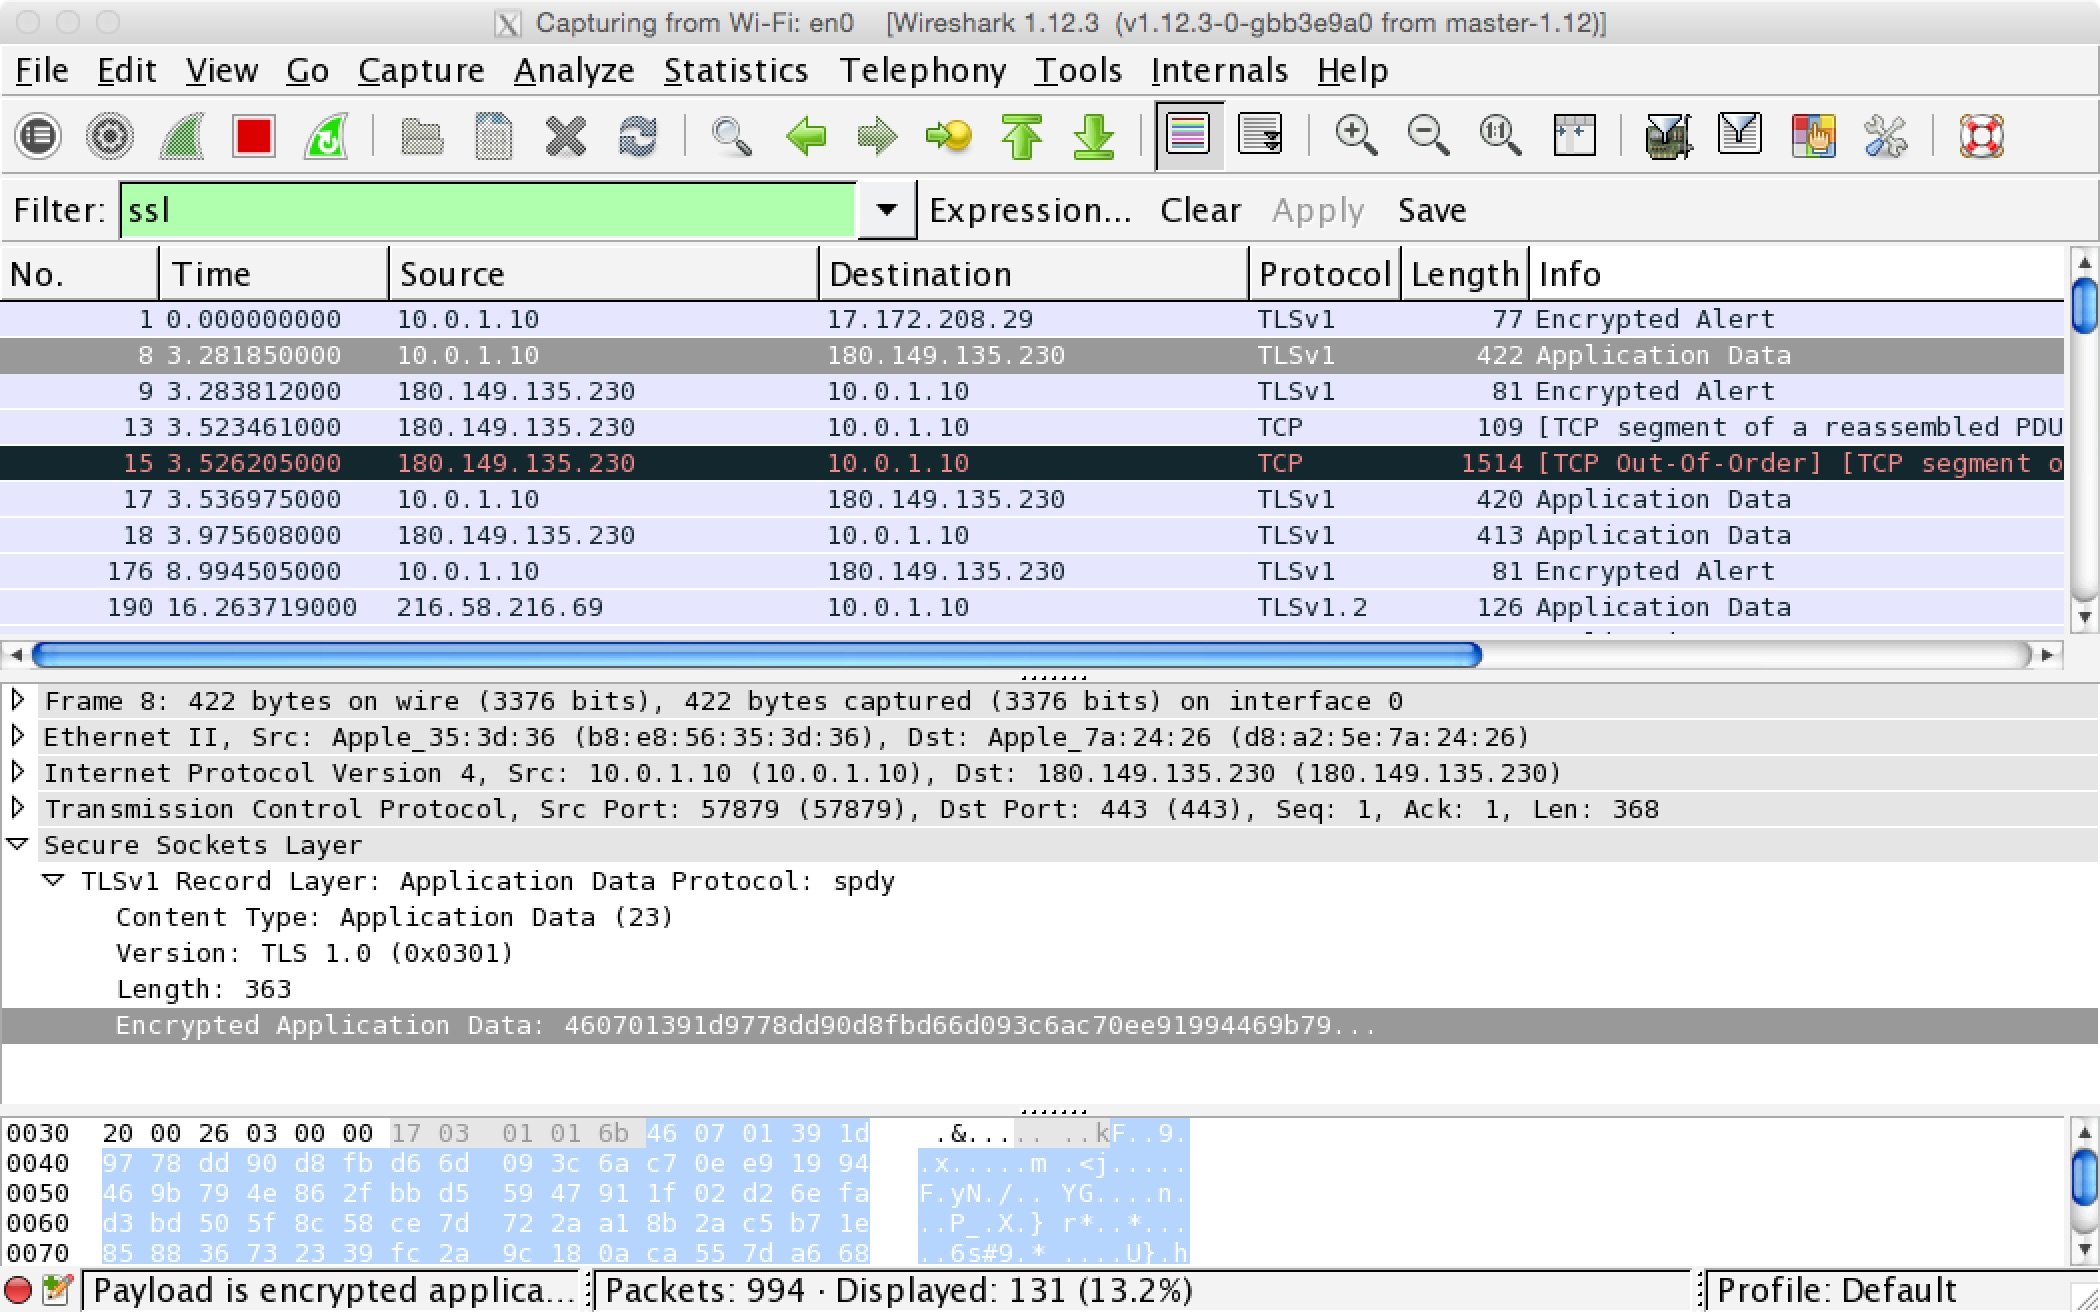The height and width of the screenshot is (1312, 2100).
Task: Click the find packet magnifier icon
Action: [731, 136]
